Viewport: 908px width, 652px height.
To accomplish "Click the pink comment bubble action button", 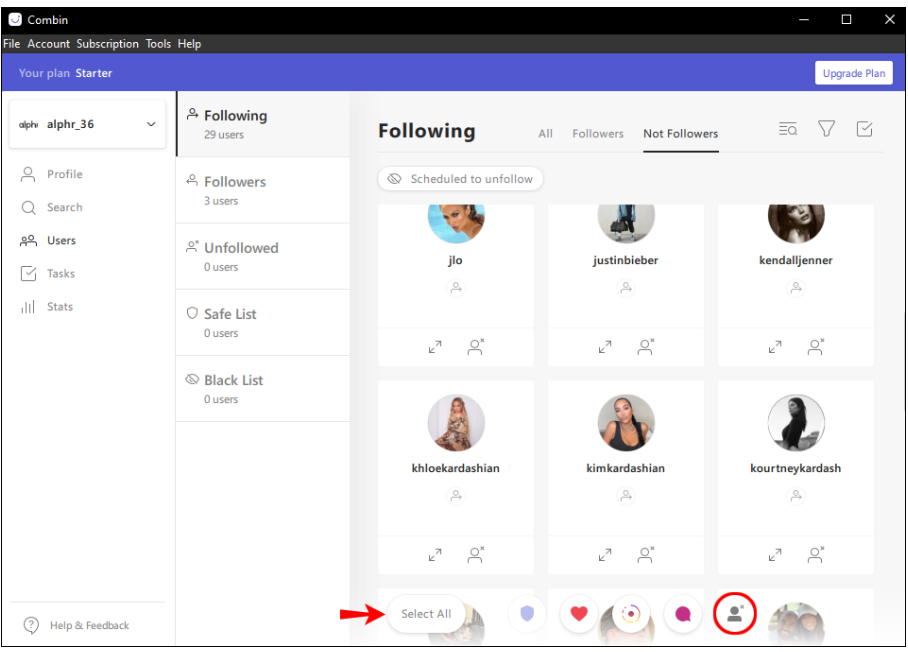I will 683,613.
